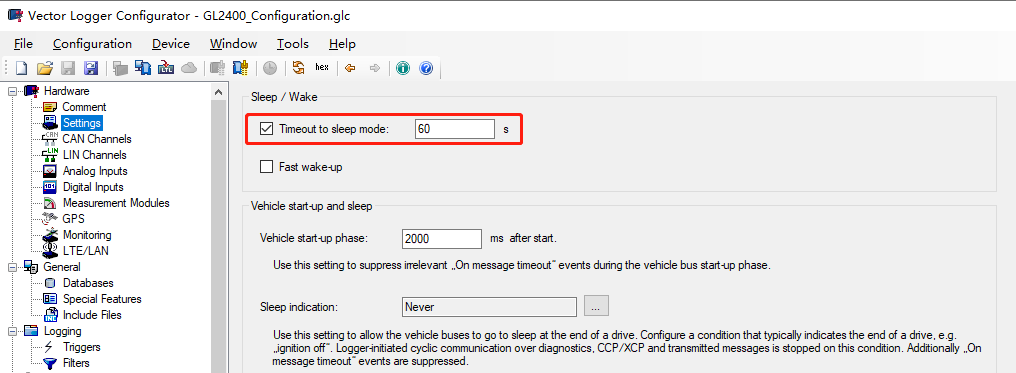Image resolution: width=1016 pixels, height=373 pixels.
Task: Open the blue help question icon
Action: point(426,68)
